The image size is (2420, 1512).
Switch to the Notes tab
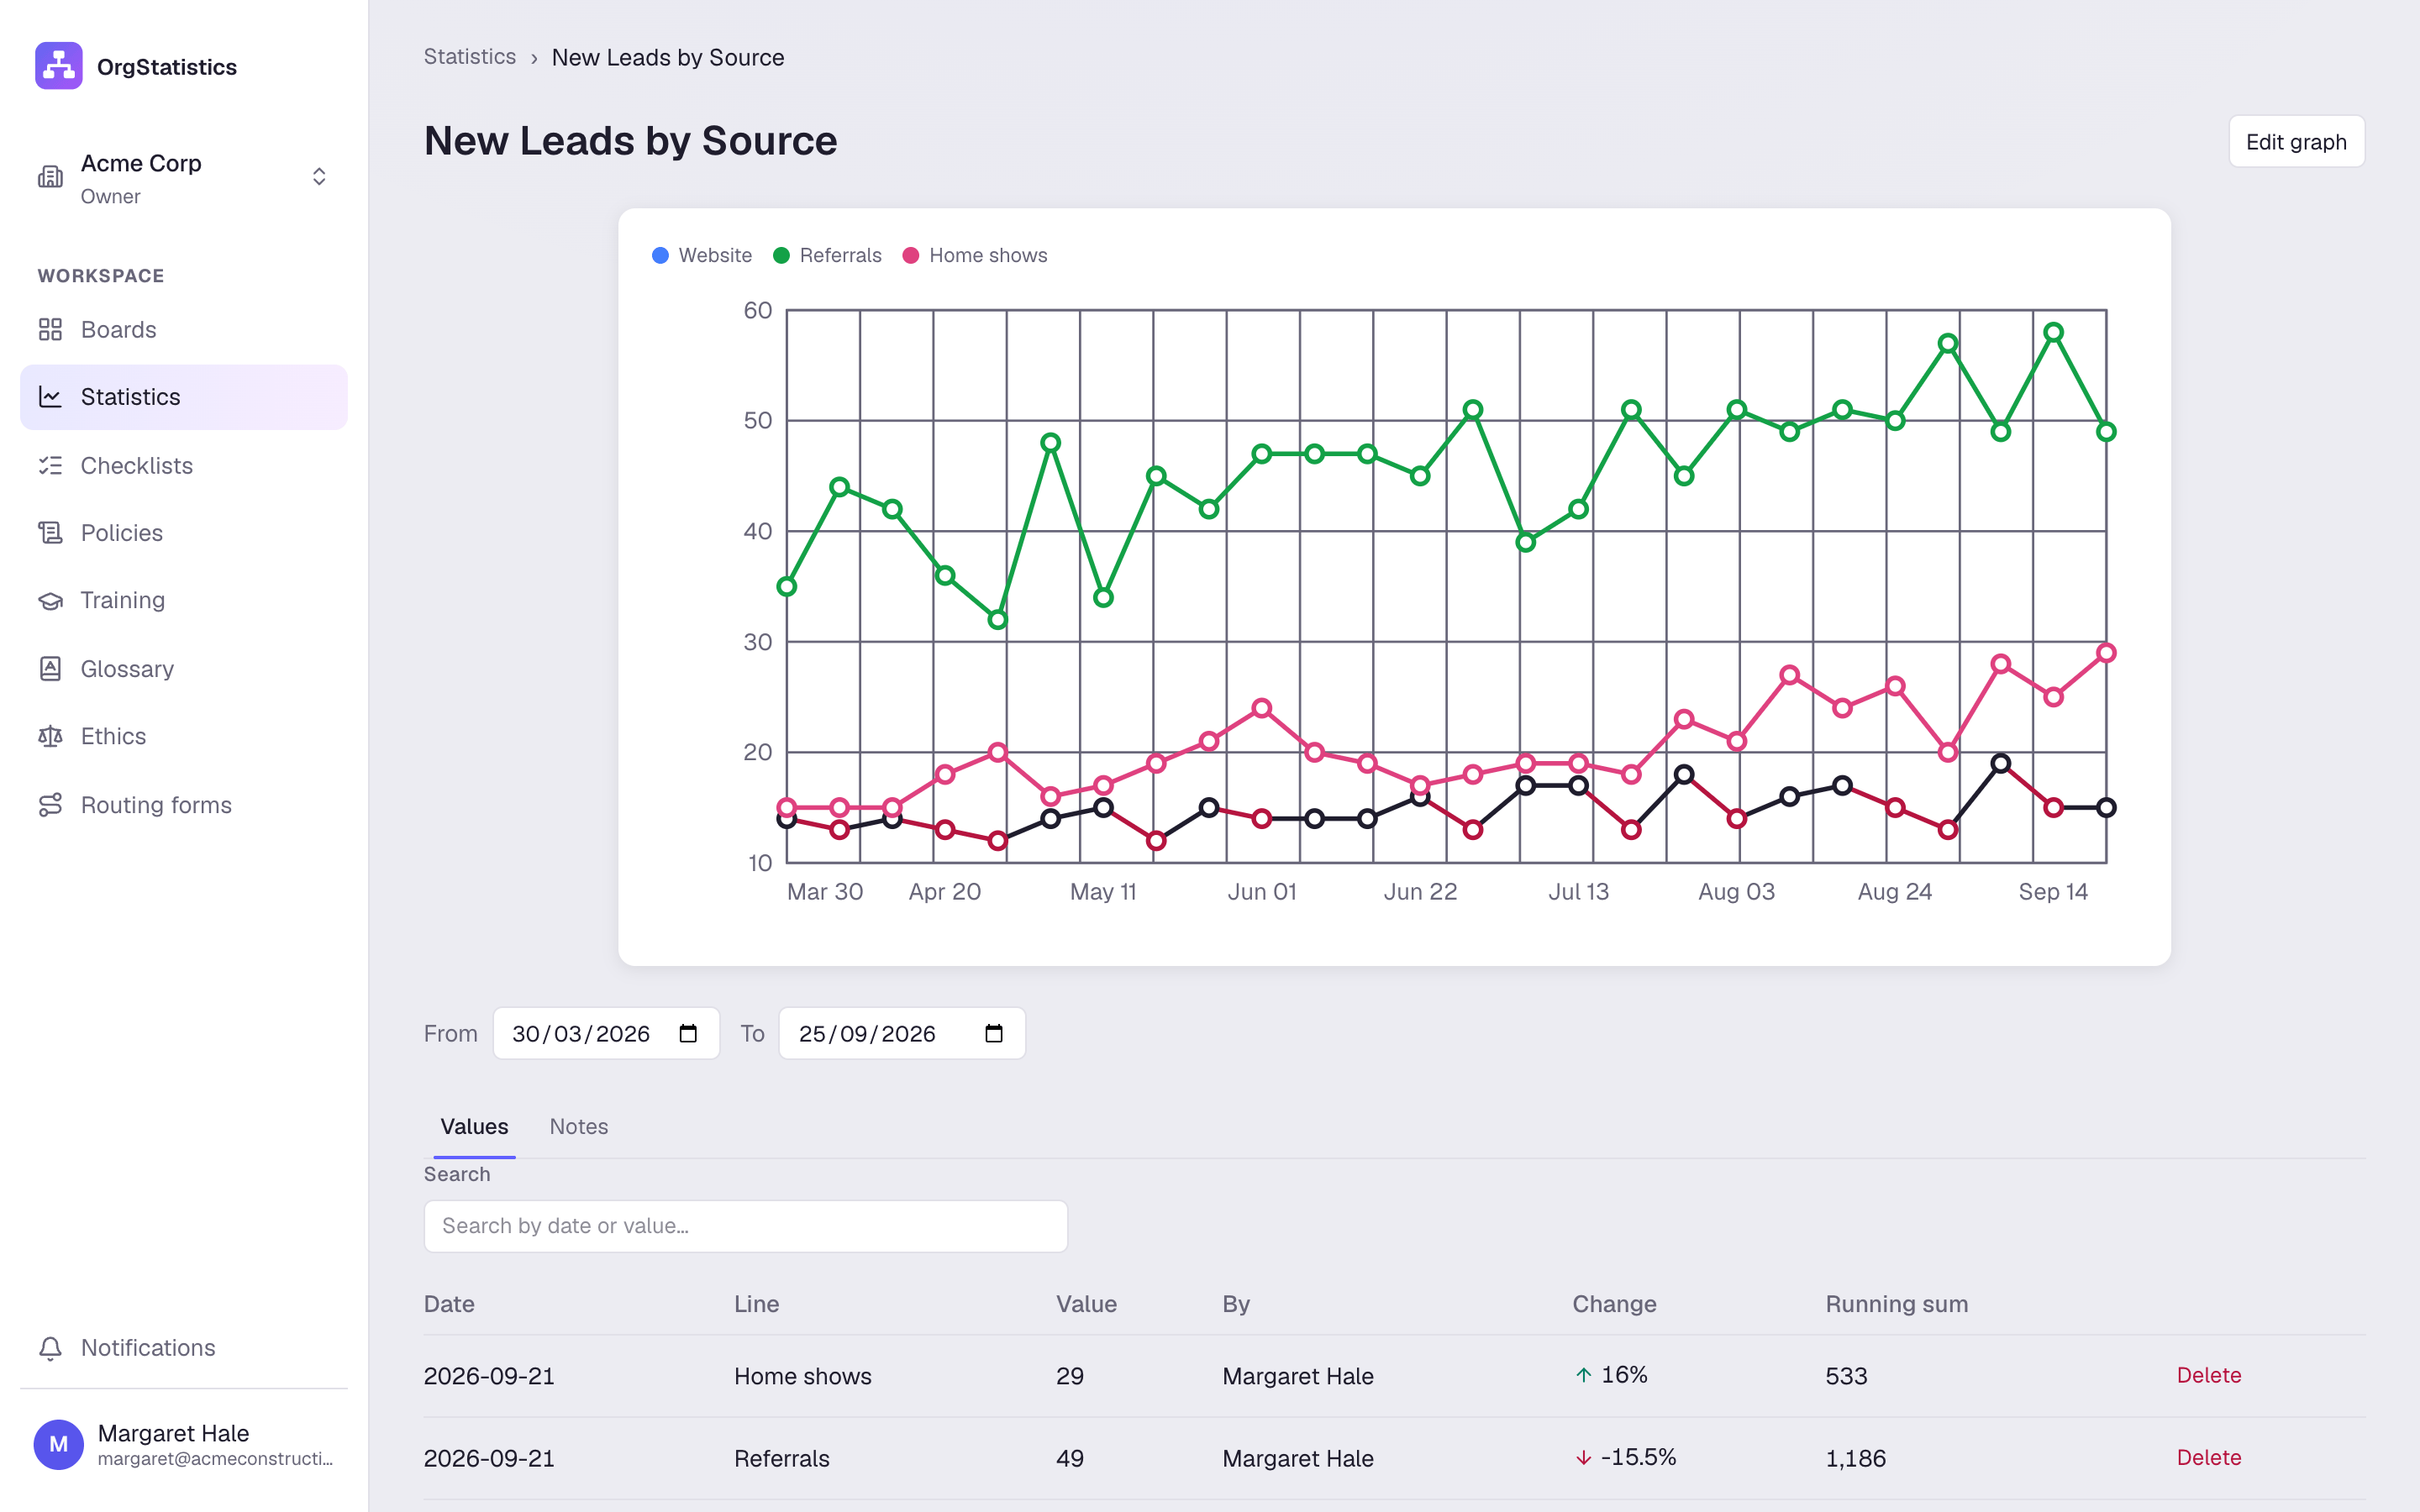pos(579,1126)
